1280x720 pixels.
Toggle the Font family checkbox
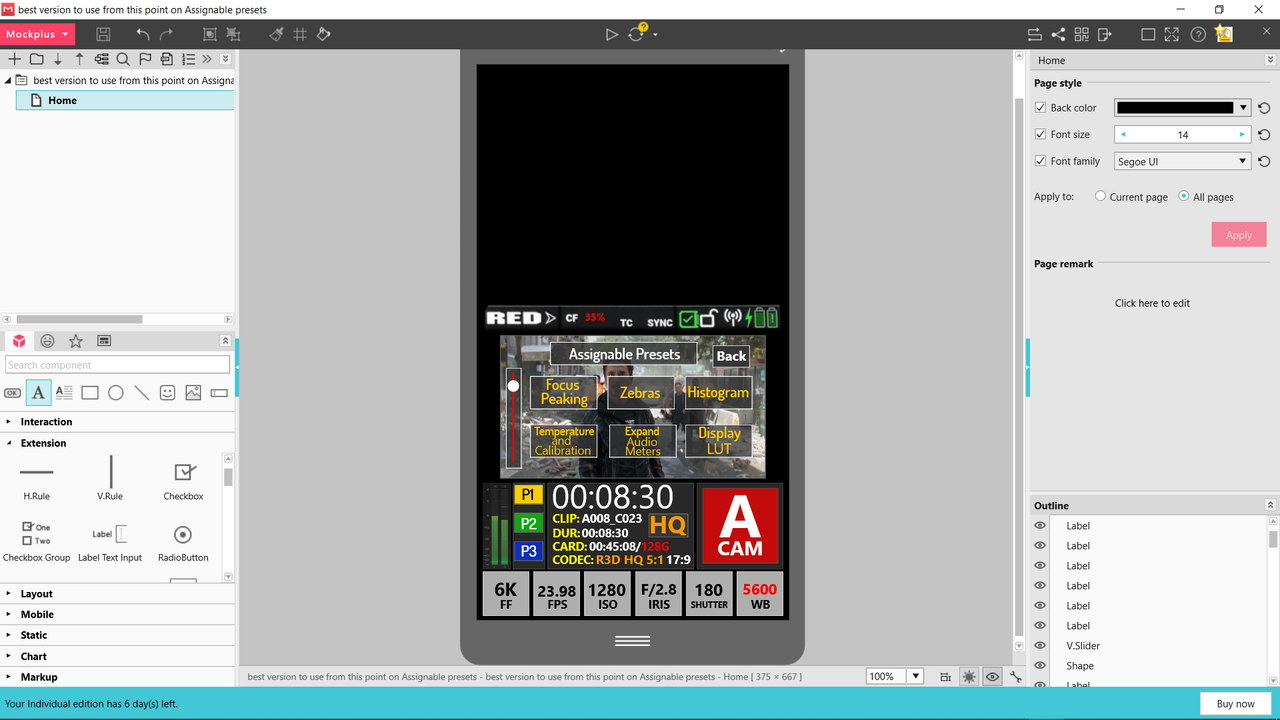(x=1040, y=161)
